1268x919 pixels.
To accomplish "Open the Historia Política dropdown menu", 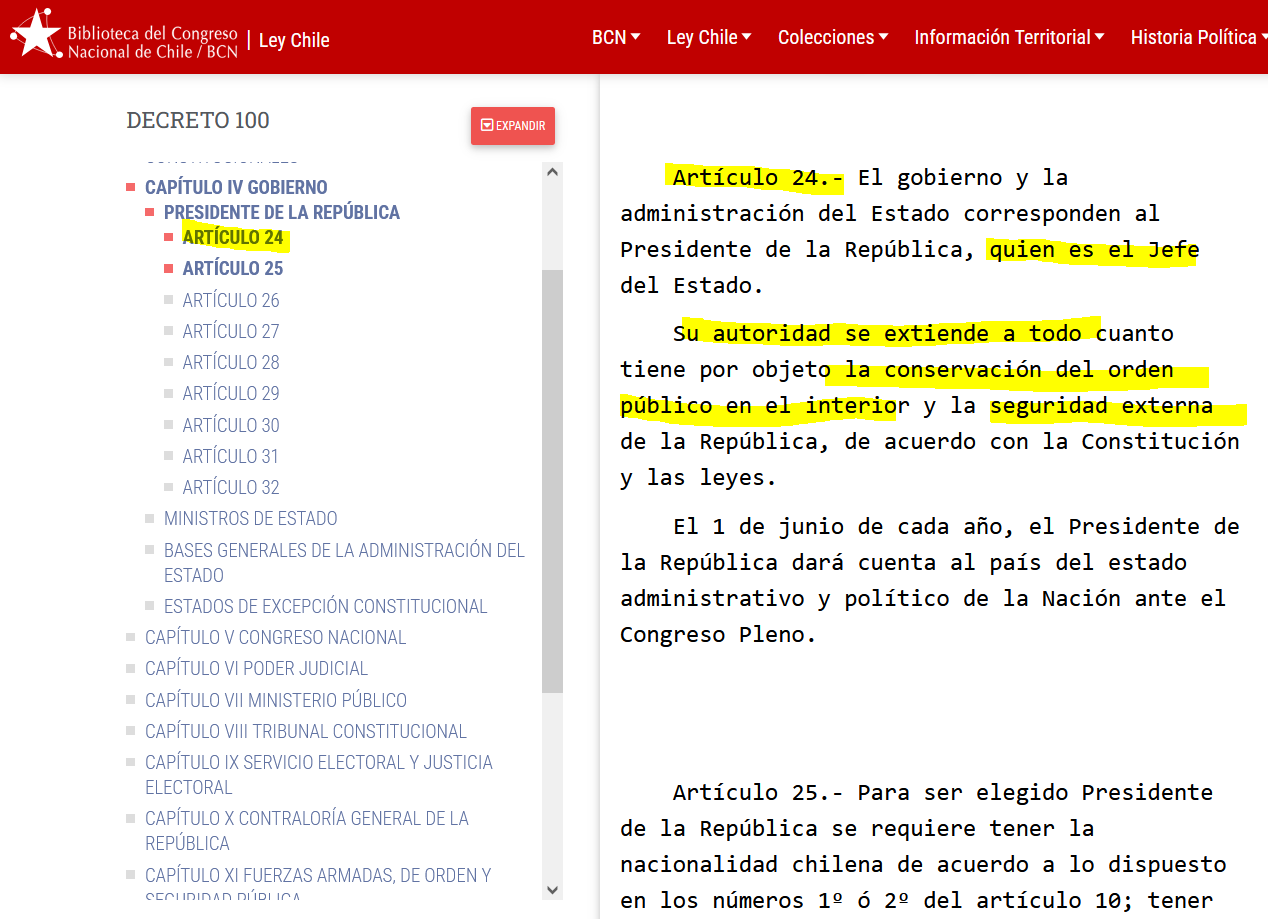I will tap(1199, 37).
